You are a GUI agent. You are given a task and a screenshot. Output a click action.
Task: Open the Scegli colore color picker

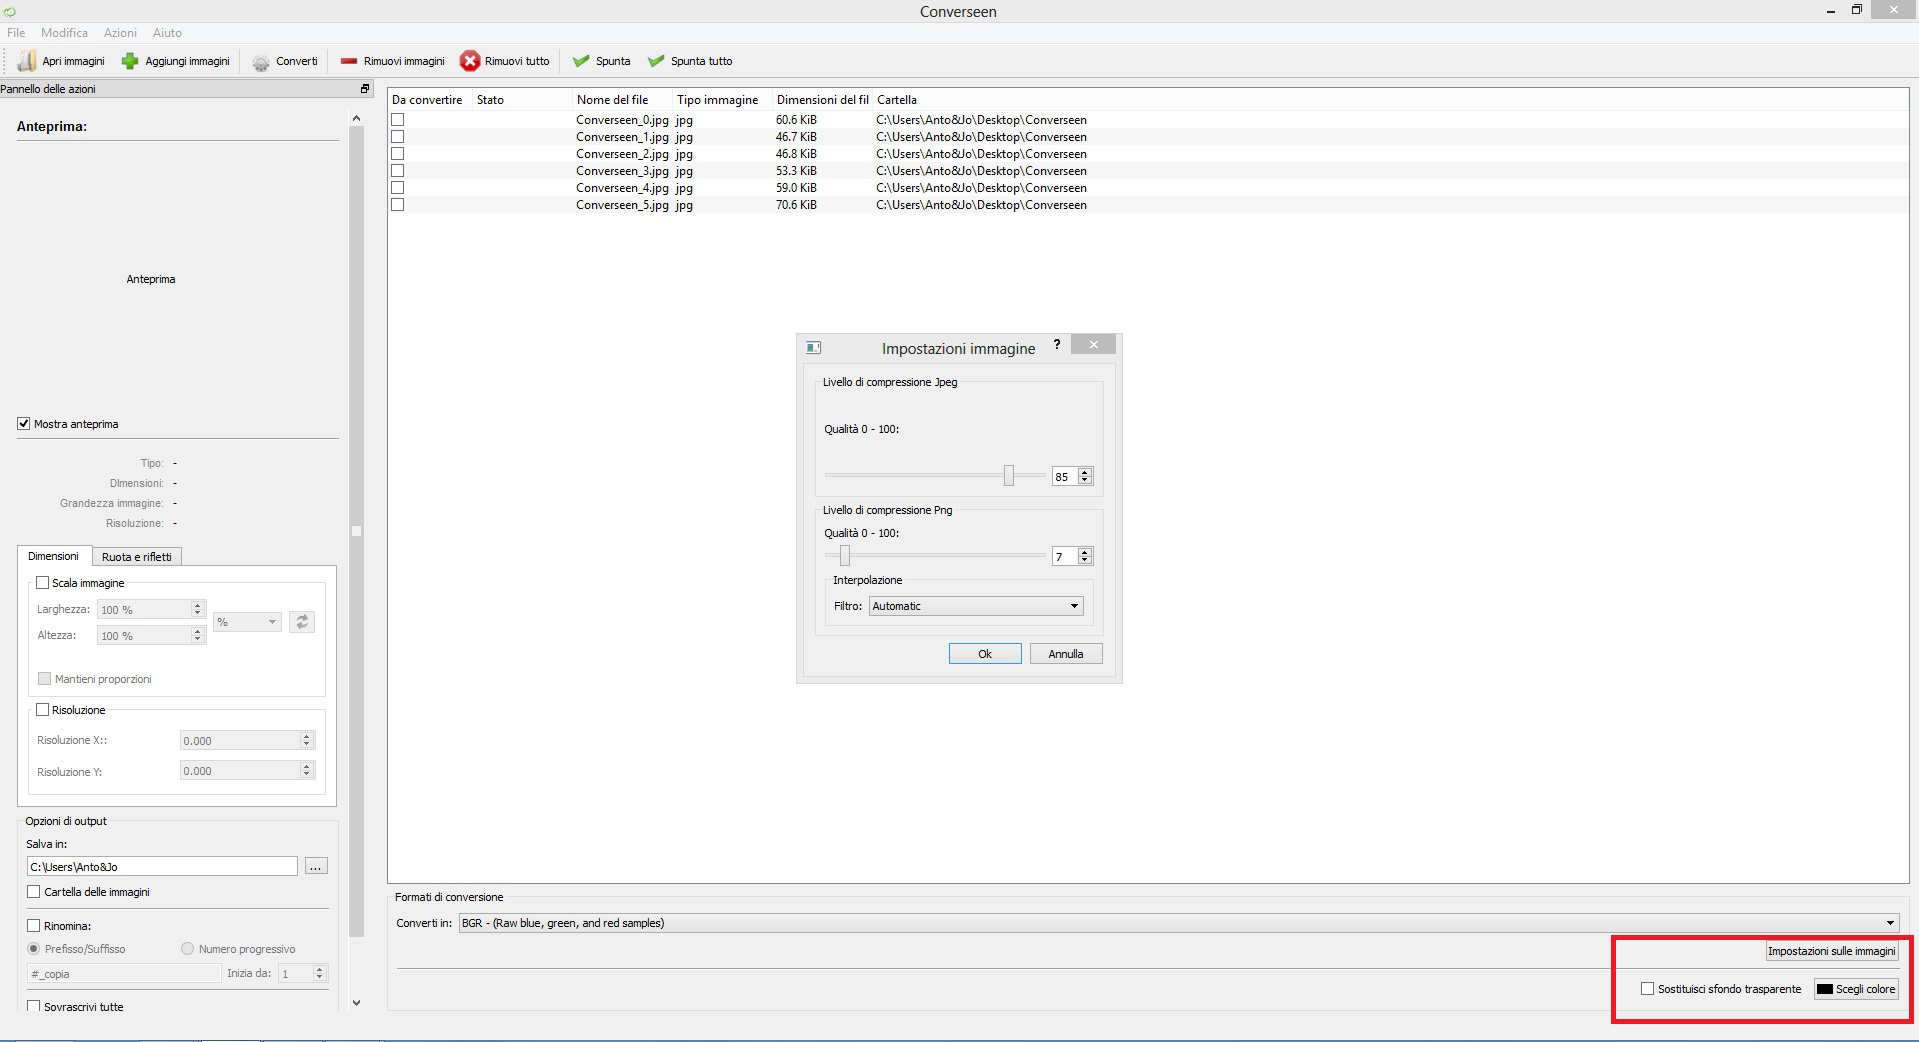click(1856, 989)
